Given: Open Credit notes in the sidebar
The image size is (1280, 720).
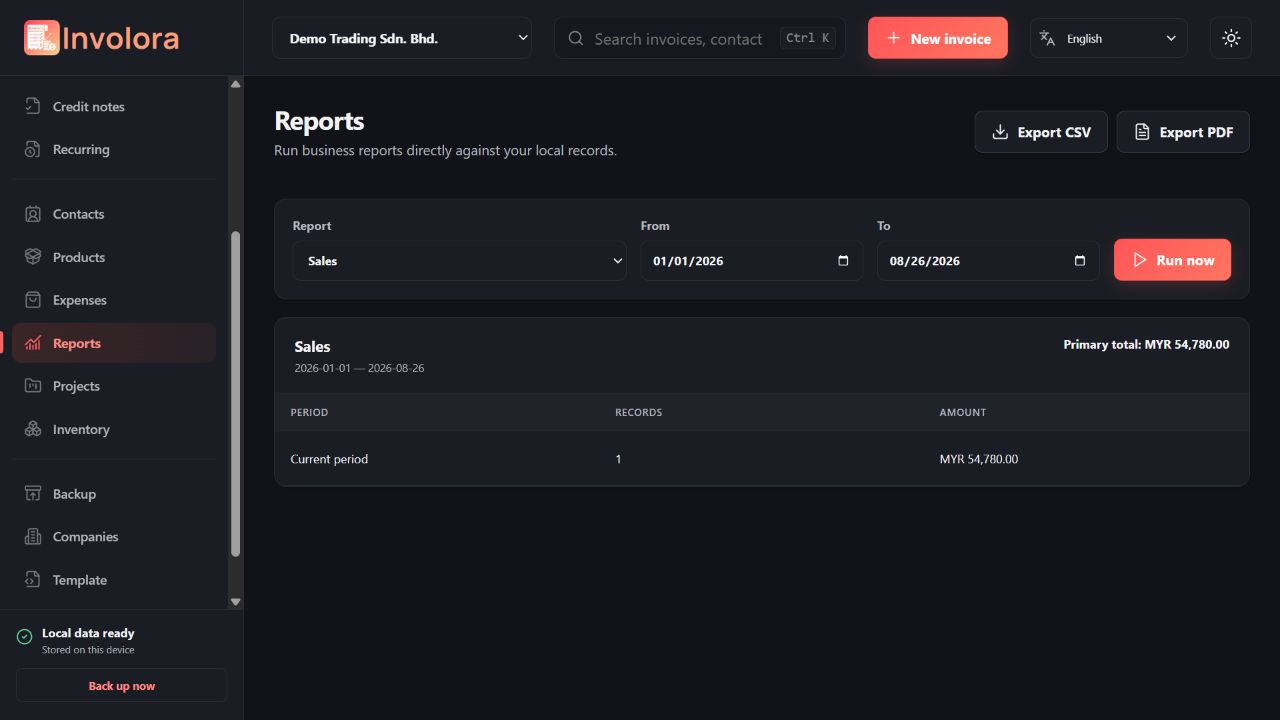Looking at the screenshot, I should click(114, 106).
